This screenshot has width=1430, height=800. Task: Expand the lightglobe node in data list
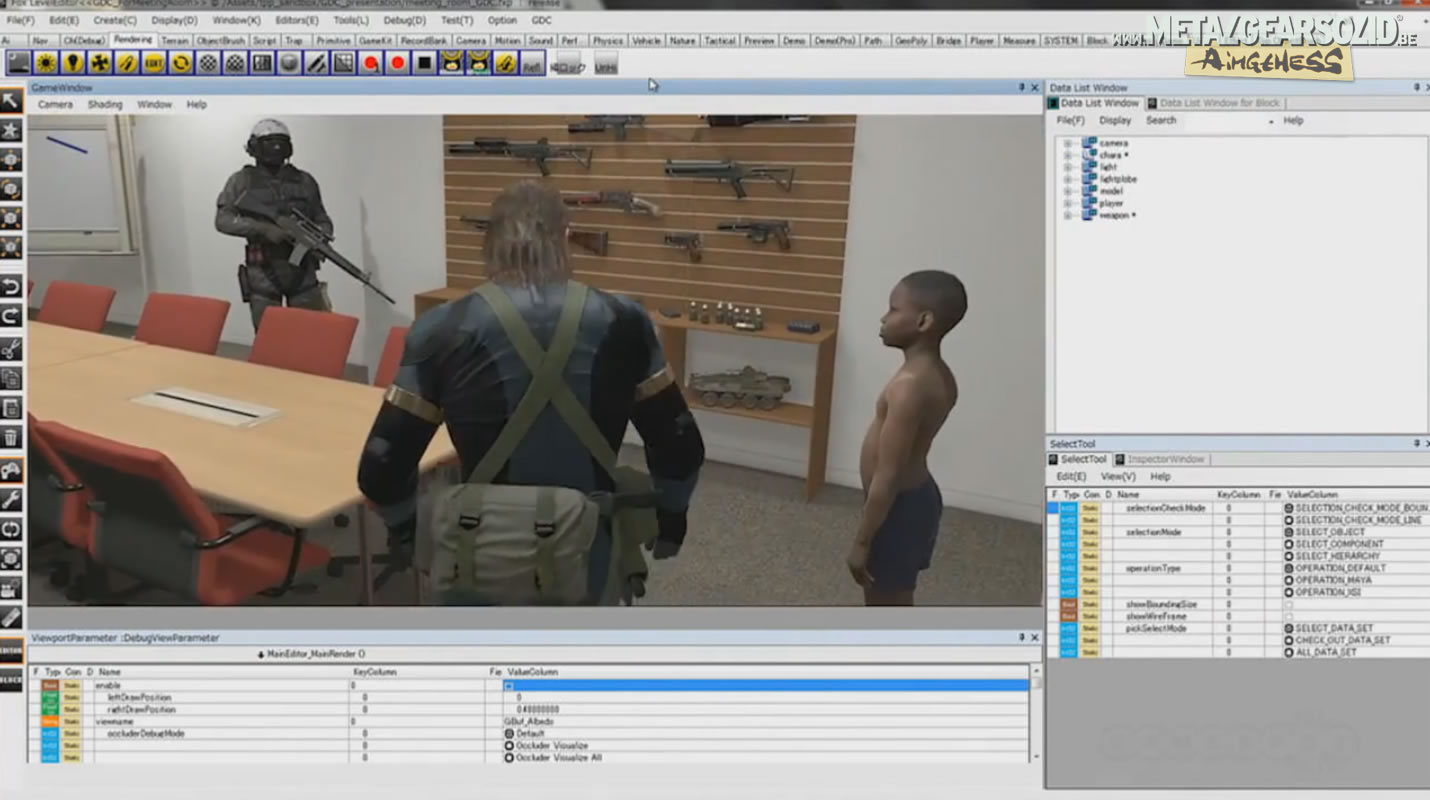(1067, 179)
